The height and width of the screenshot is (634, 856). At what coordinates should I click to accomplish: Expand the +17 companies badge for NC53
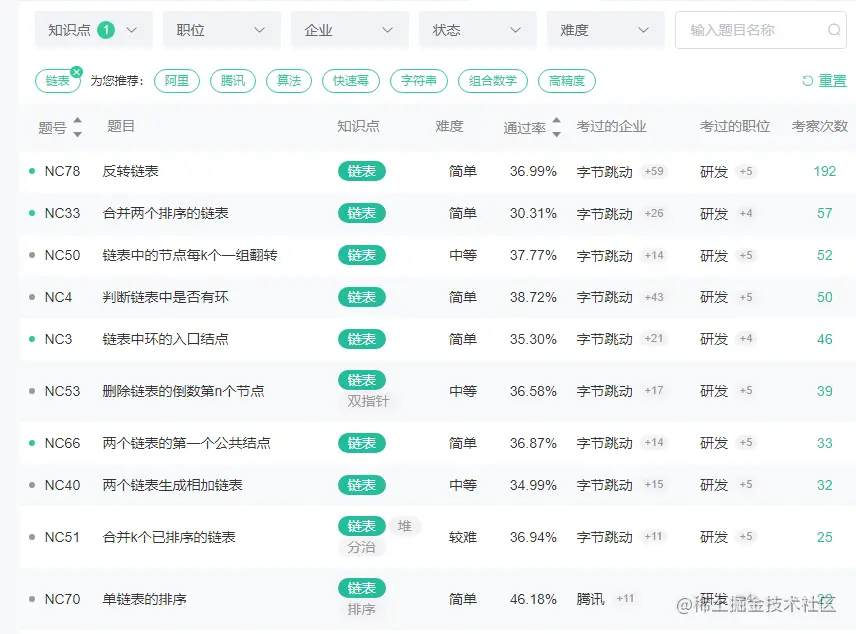[653, 390]
